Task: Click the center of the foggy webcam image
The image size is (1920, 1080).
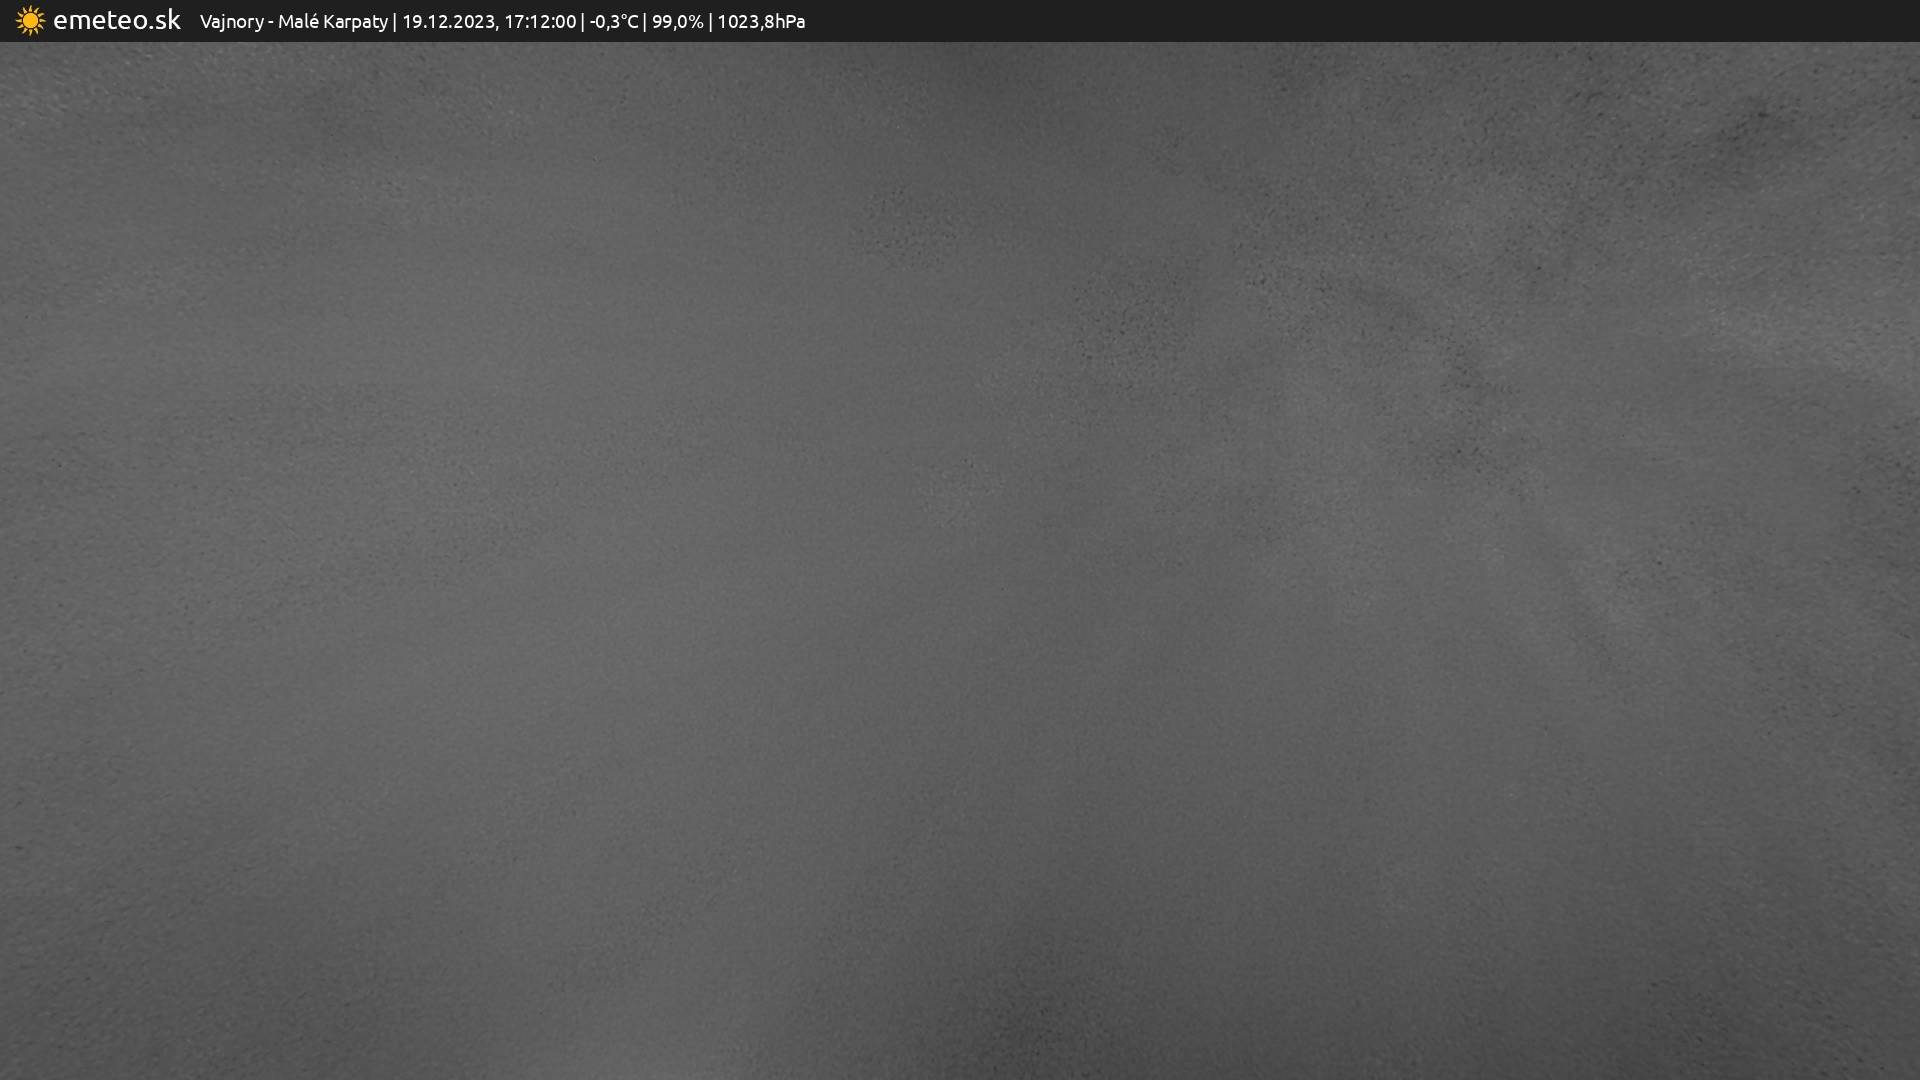Action: pyautogui.click(x=960, y=560)
